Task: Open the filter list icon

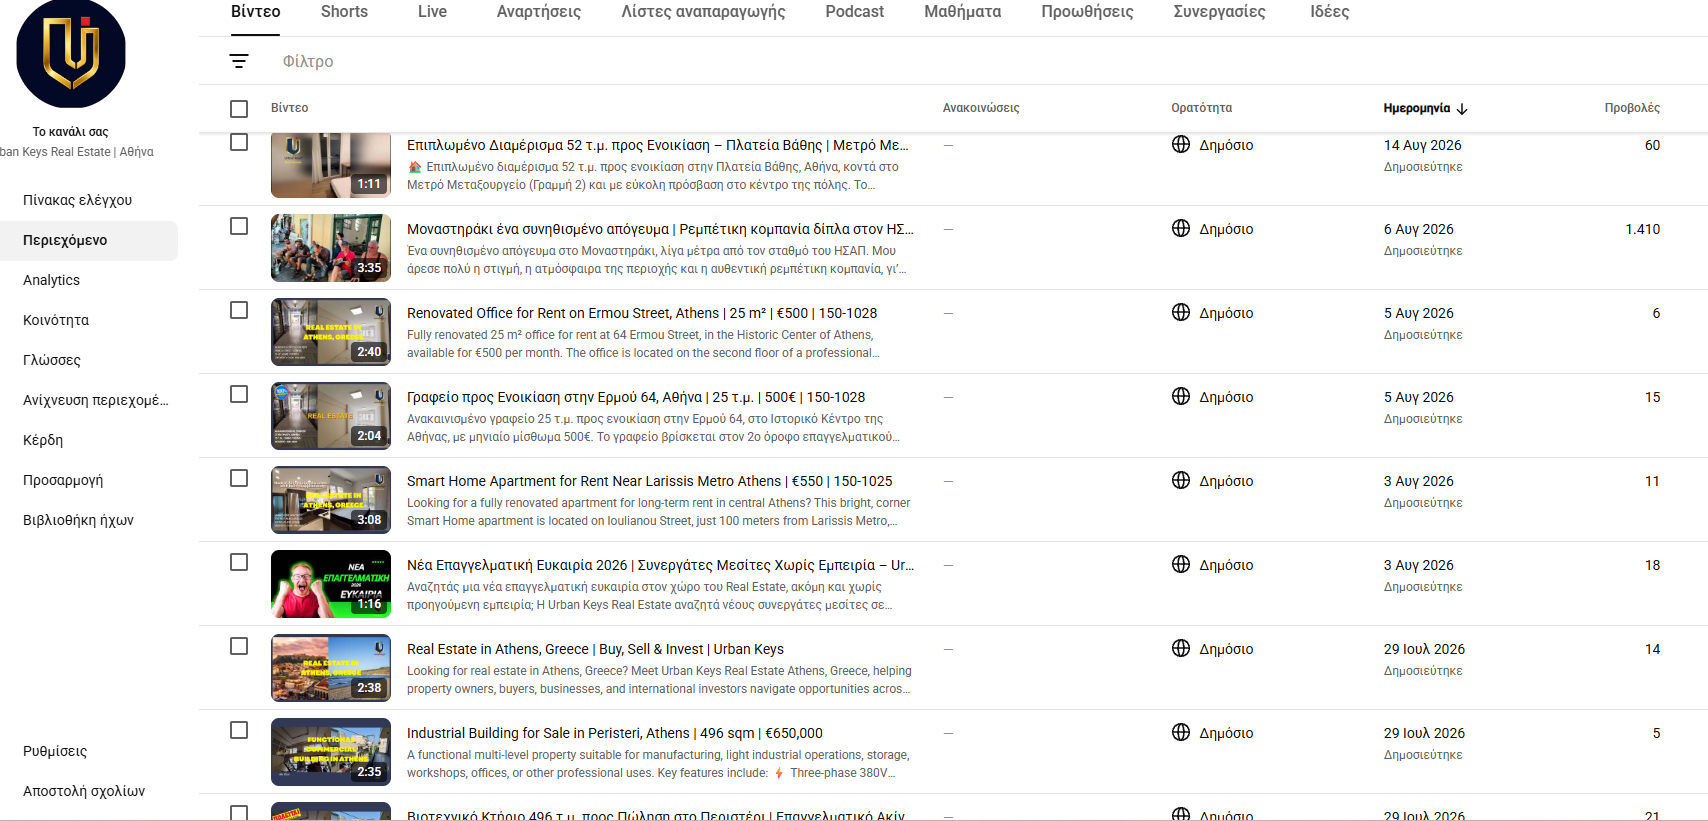Action: [239, 61]
